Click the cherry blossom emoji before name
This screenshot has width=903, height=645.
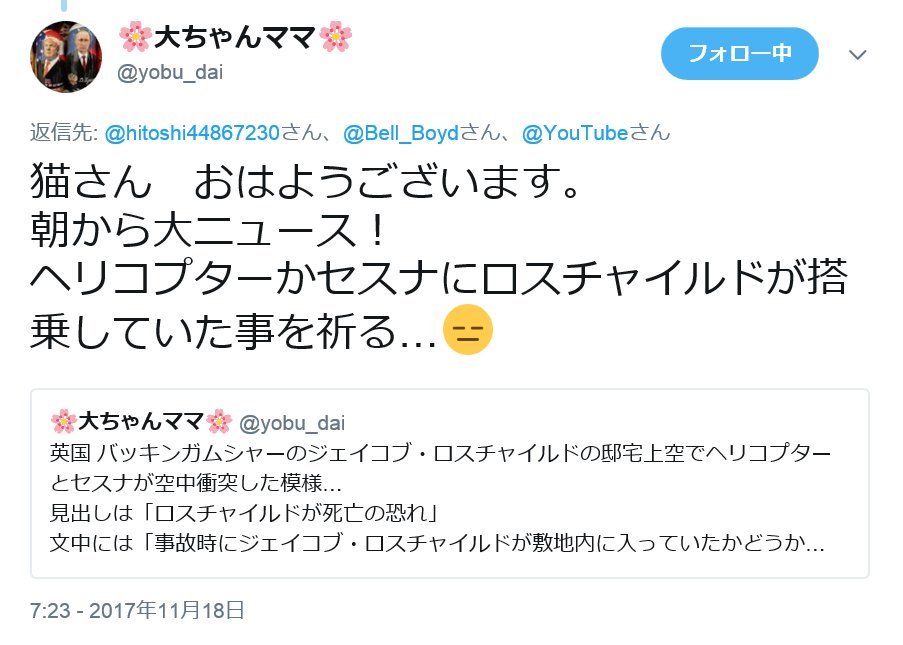pyautogui.click(x=135, y=37)
